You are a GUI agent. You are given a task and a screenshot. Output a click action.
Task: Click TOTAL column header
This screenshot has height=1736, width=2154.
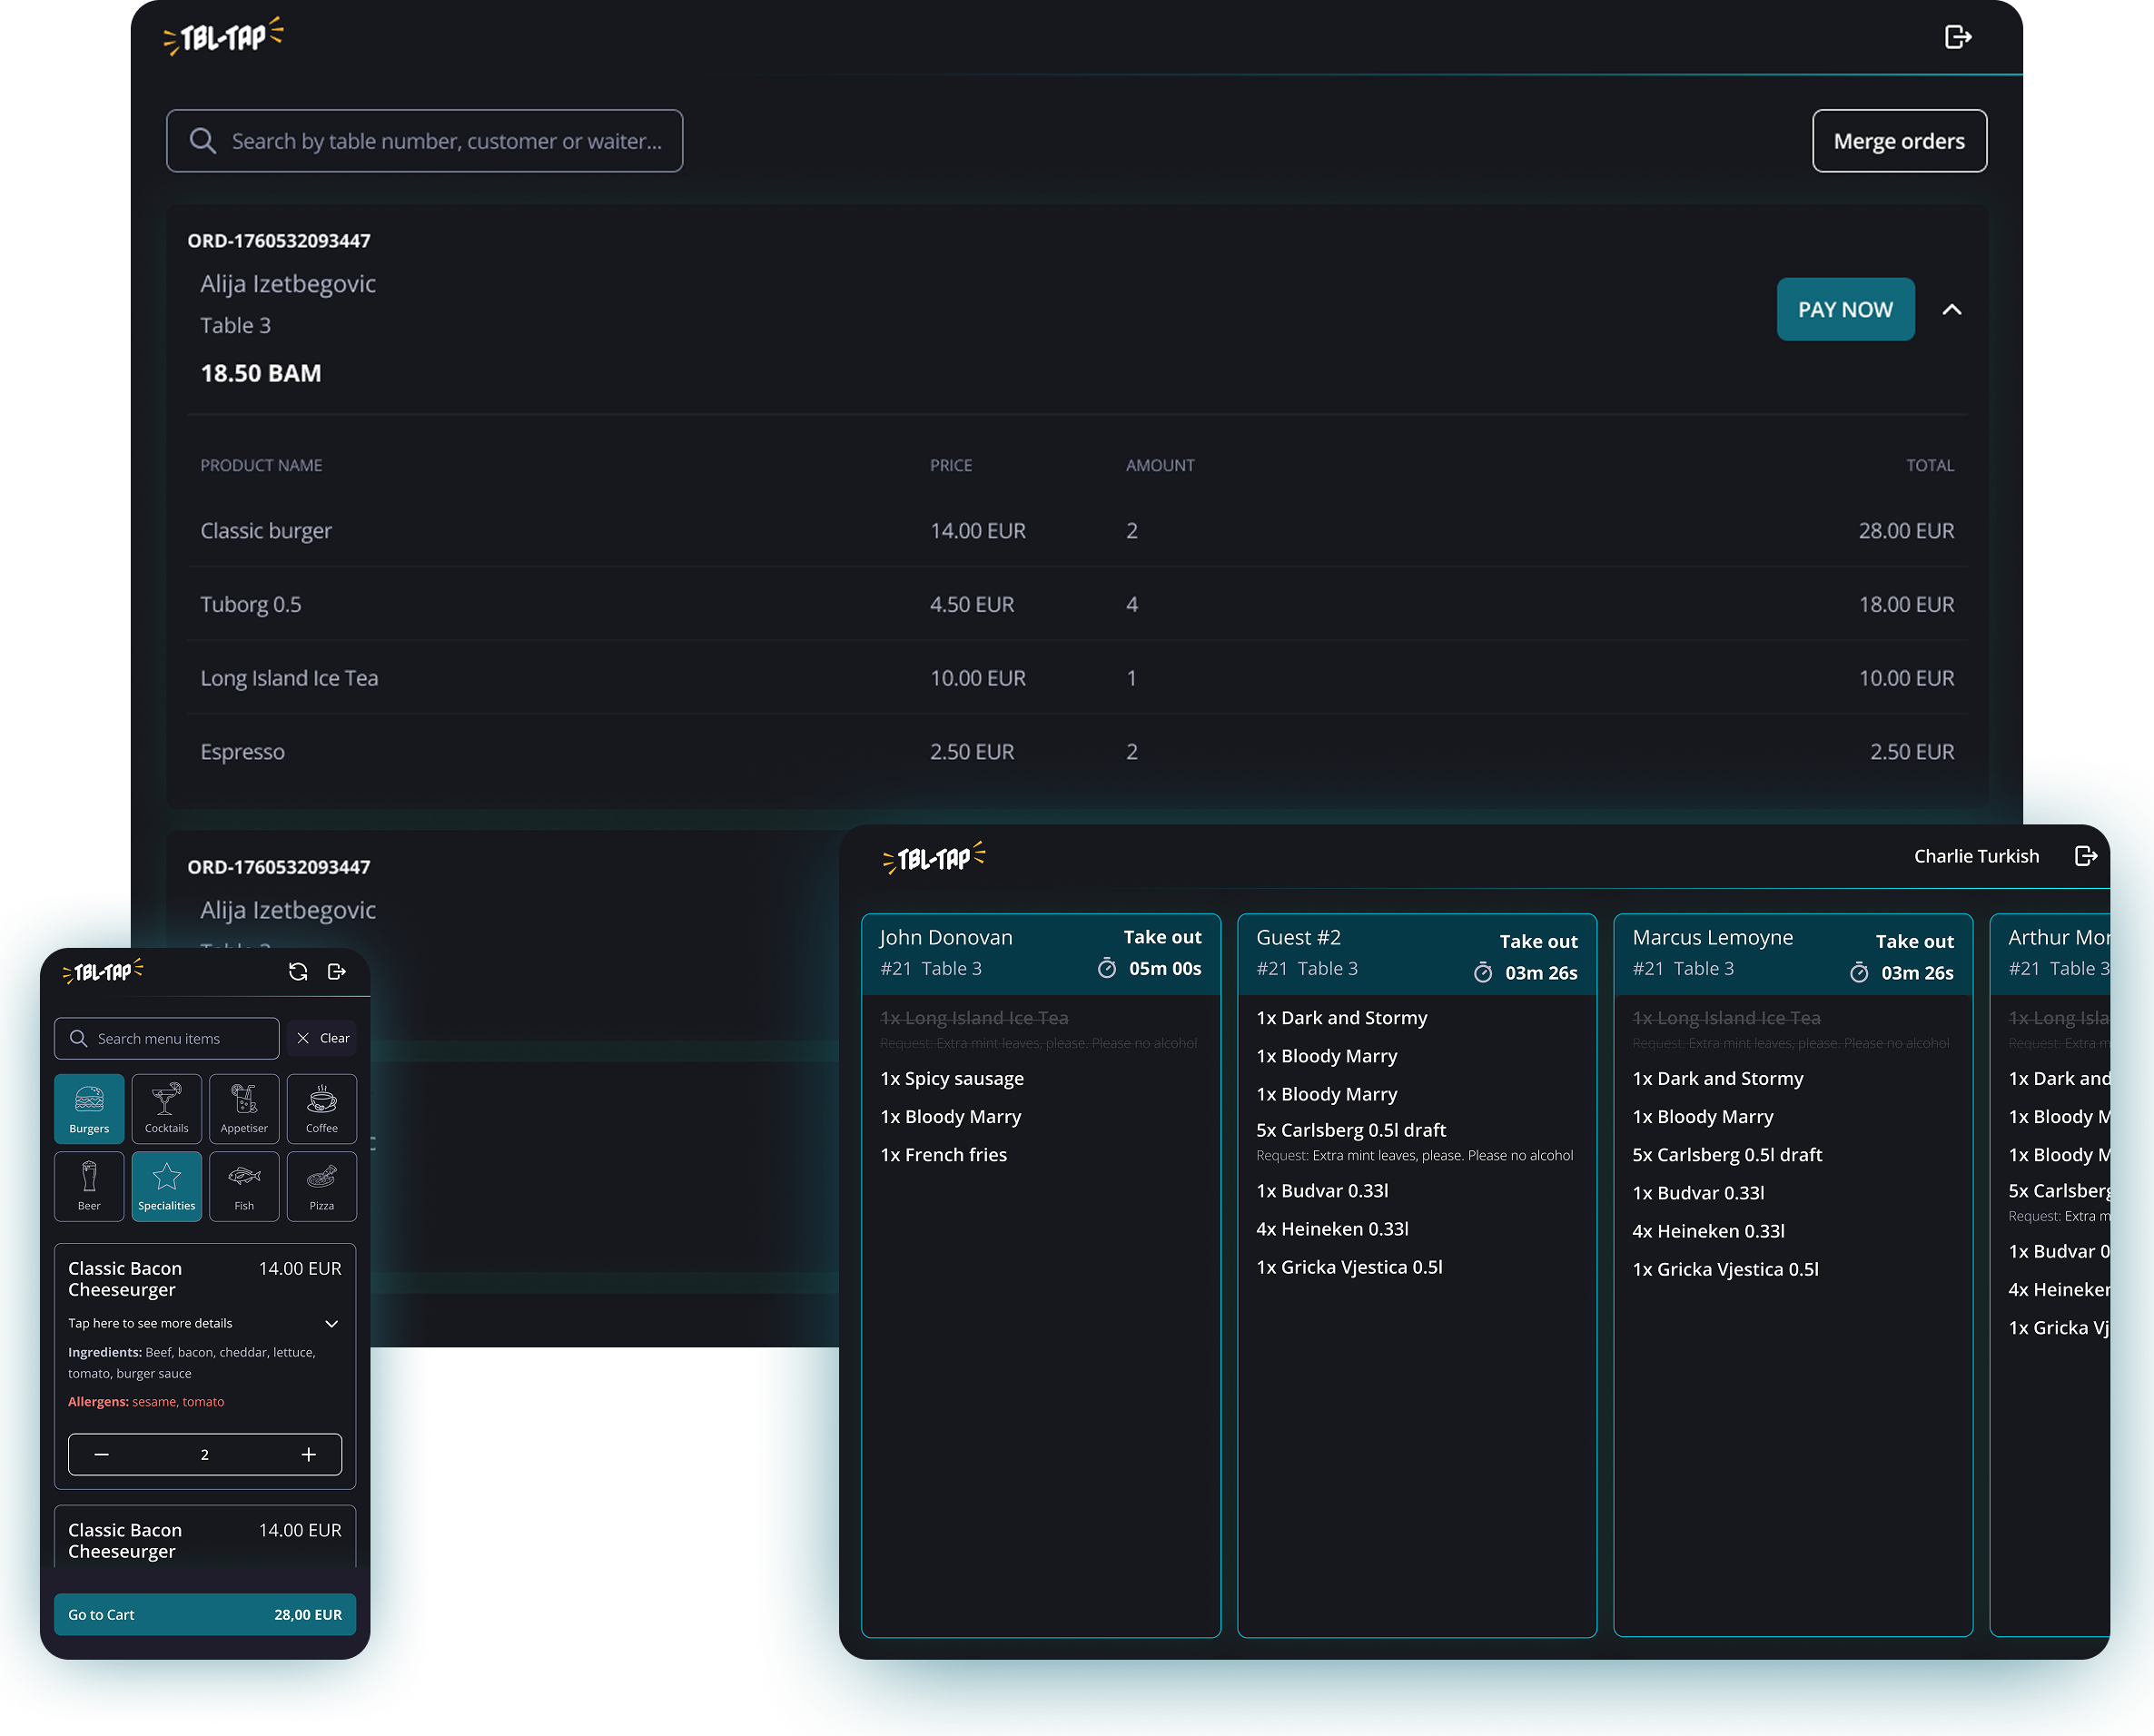point(1929,465)
